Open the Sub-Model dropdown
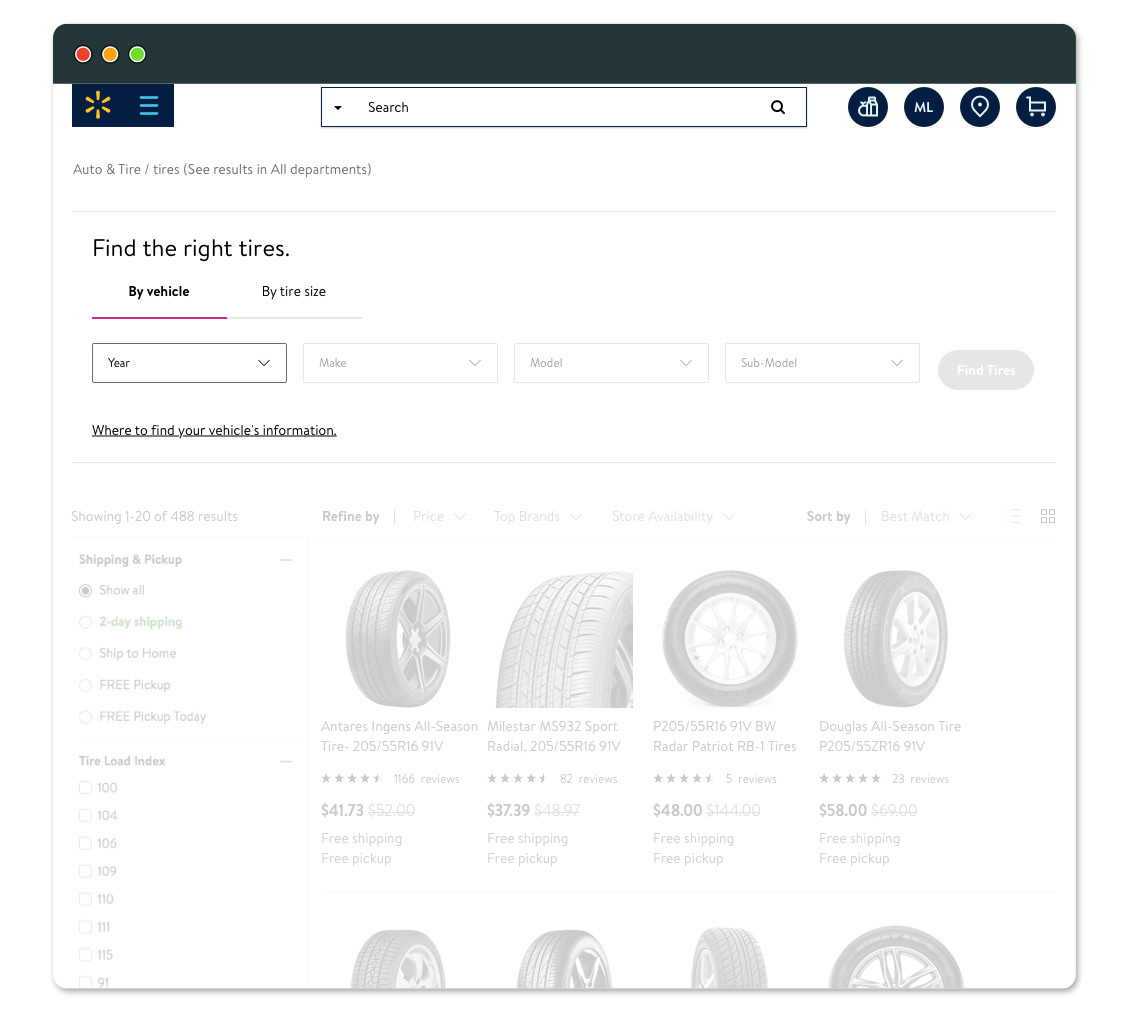Viewport: 1127px width, 1019px height. [822, 363]
